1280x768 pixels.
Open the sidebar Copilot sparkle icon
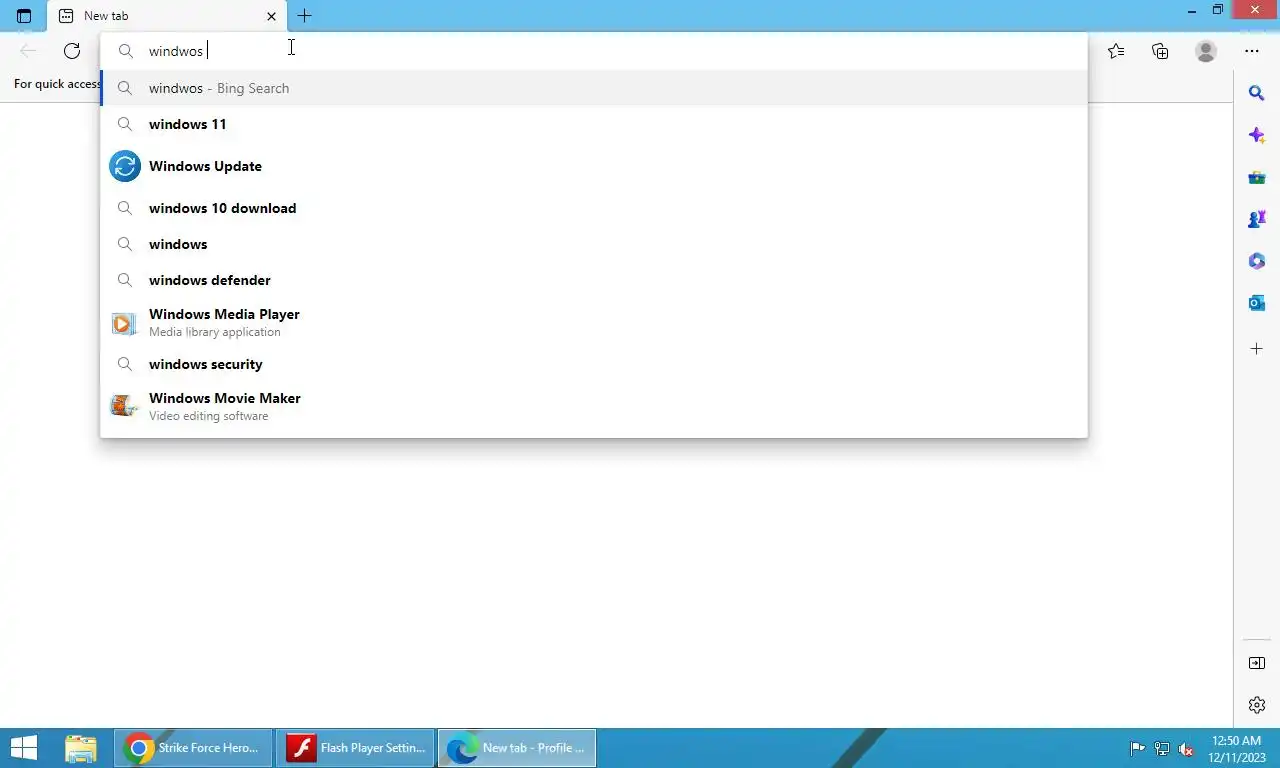coord(1257,135)
